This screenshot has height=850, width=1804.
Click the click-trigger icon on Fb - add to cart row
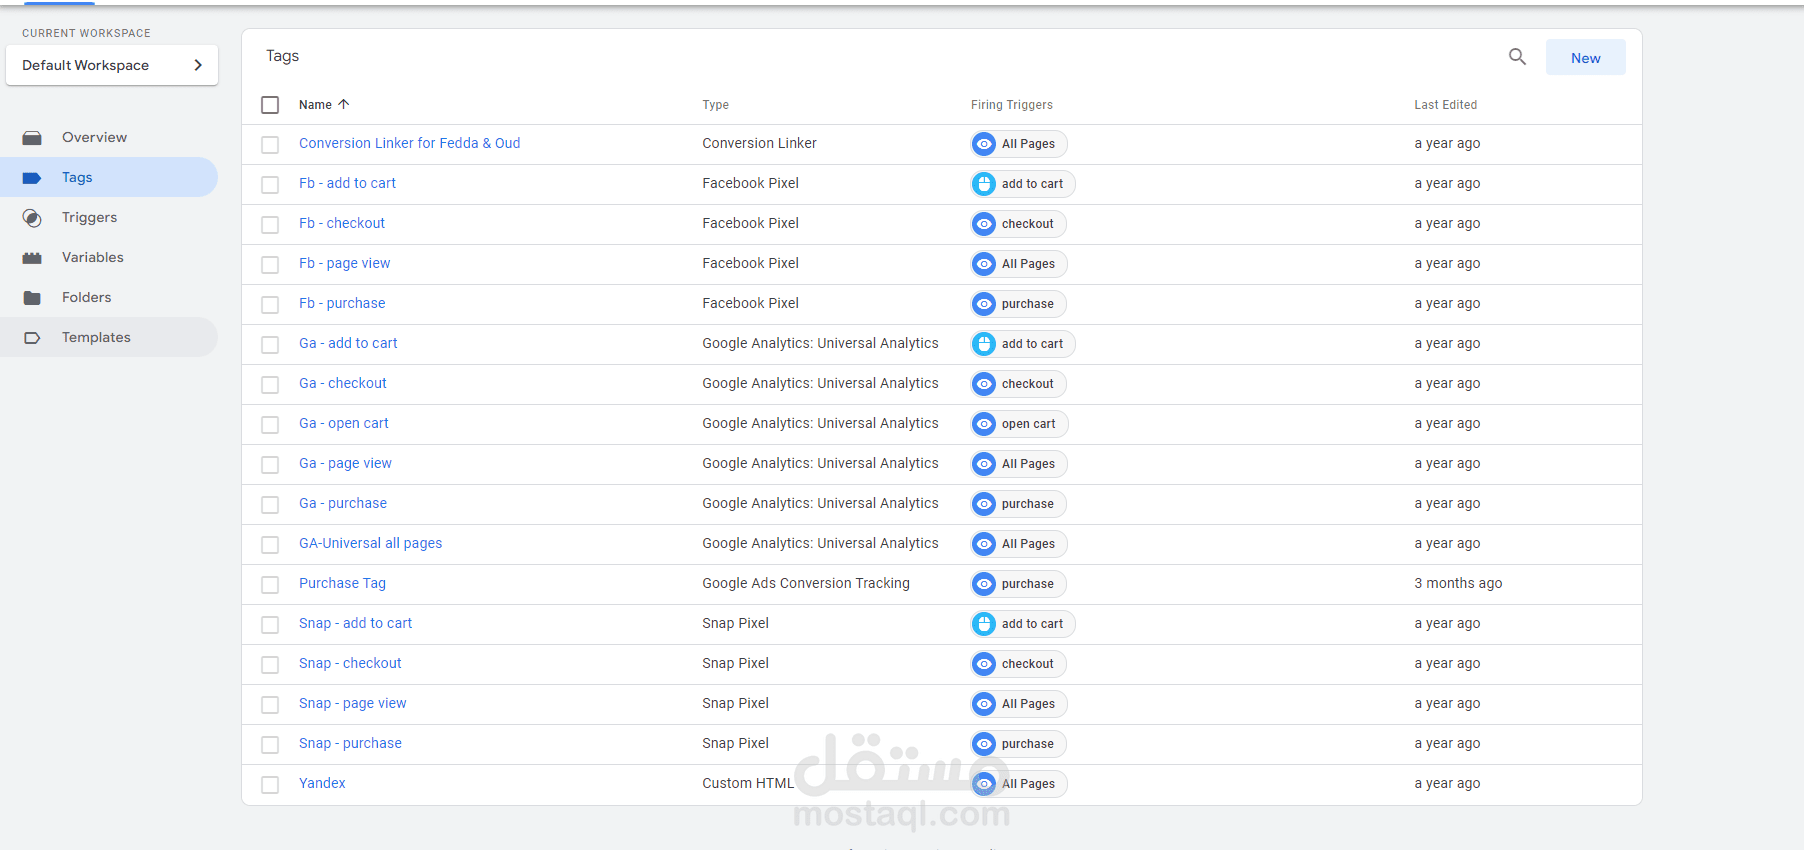pyautogui.click(x=984, y=184)
